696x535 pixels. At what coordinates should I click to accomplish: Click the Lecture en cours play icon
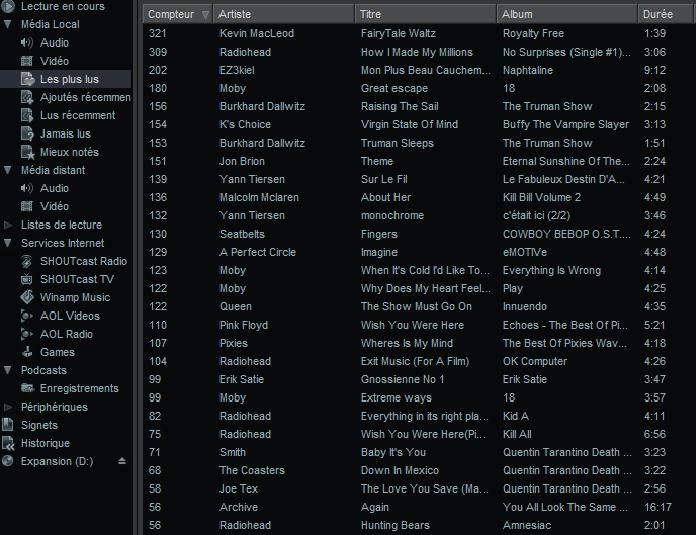click(x=8, y=6)
